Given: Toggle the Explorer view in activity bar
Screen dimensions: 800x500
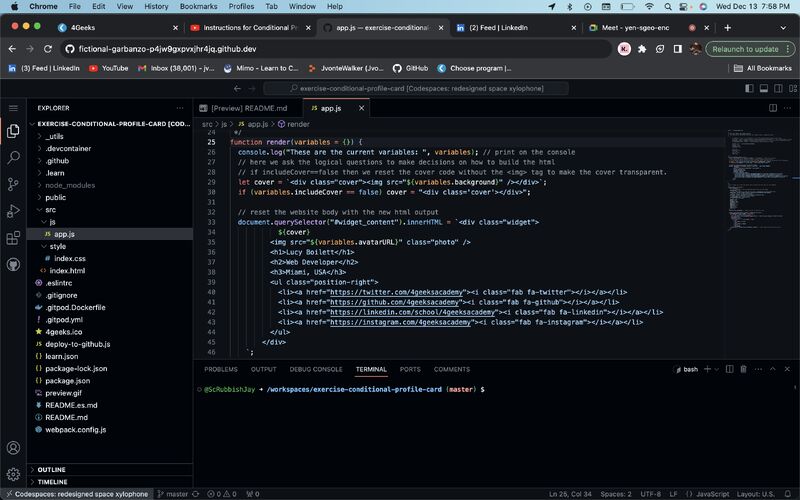Looking at the screenshot, I should [x=13, y=130].
